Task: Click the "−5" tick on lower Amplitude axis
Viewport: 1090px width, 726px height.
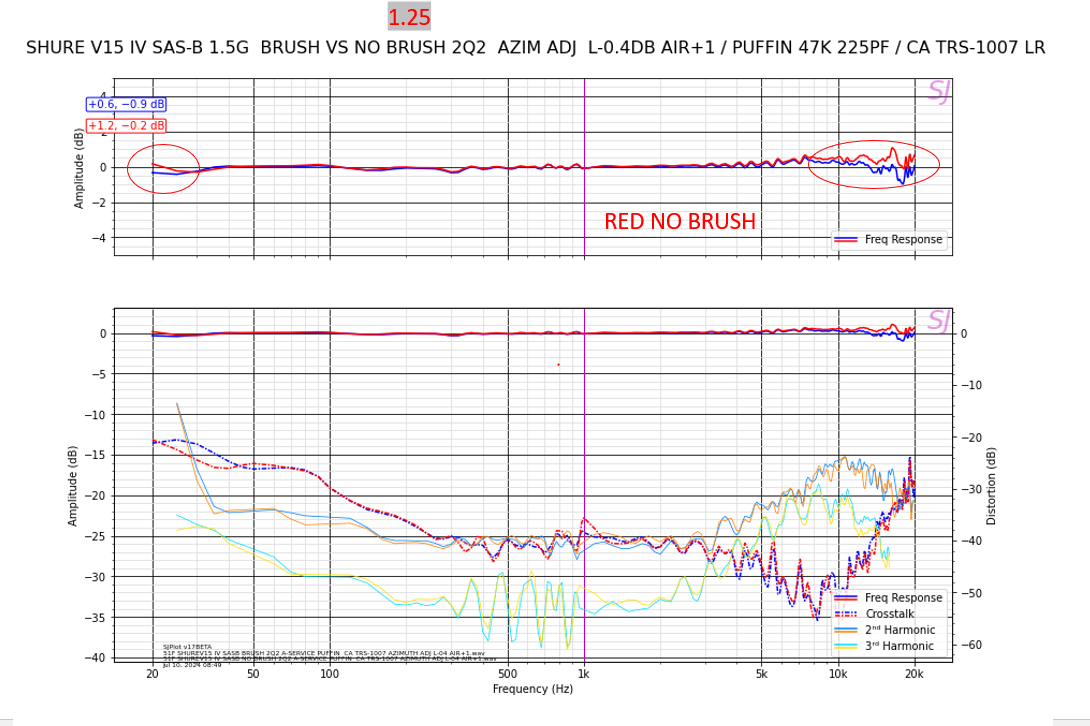Action: coord(99,374)
